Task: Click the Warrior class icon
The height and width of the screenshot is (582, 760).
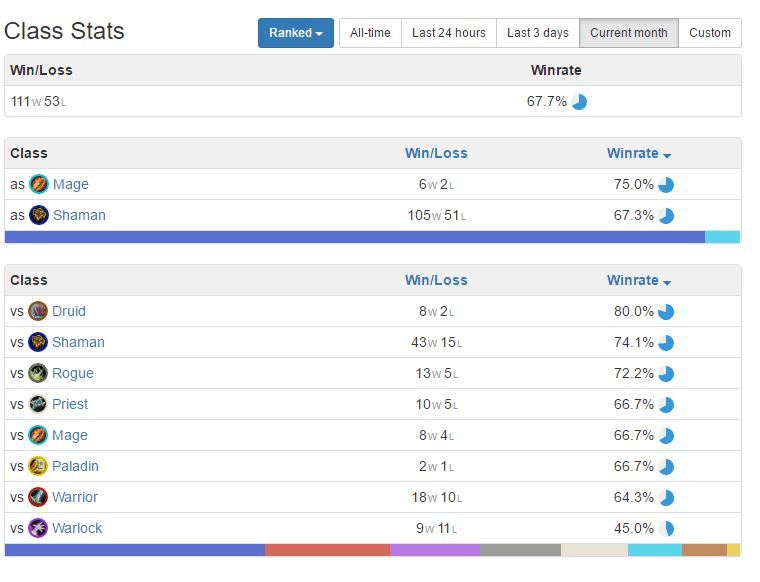Action: [38, 497]
